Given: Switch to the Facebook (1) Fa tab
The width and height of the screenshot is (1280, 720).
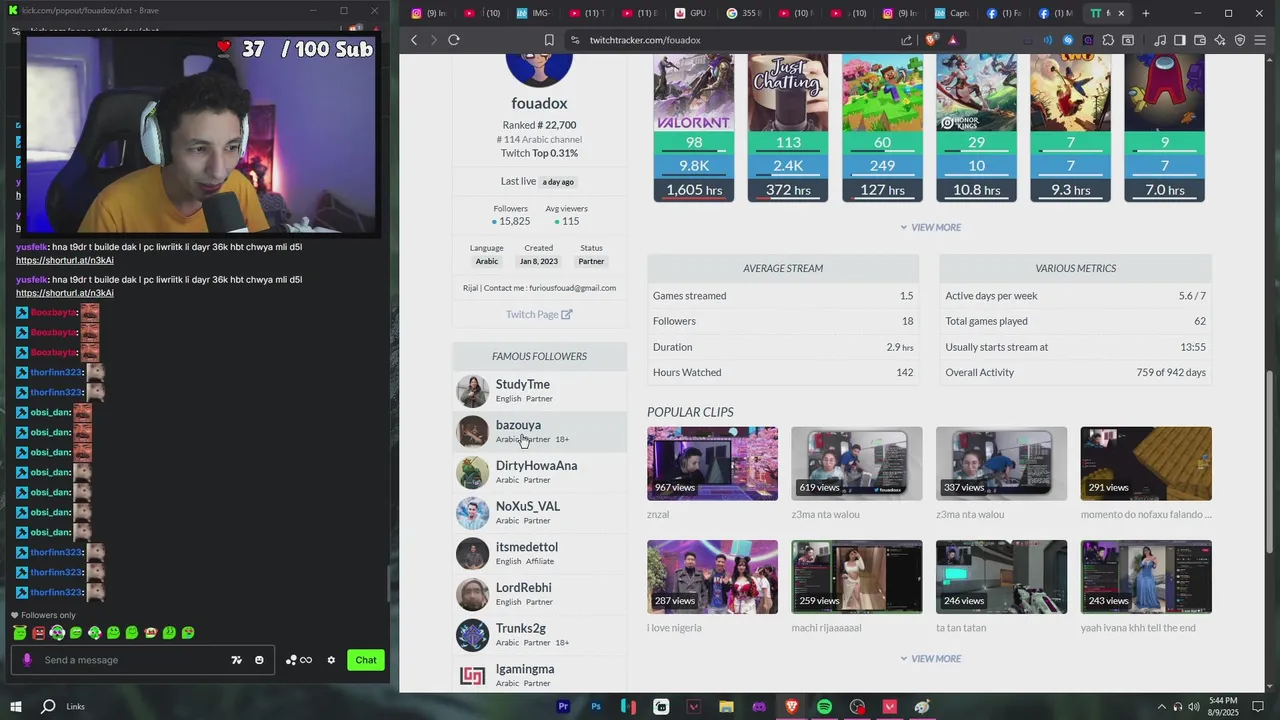Looking at the screenshot, I should coord(1003,13).
